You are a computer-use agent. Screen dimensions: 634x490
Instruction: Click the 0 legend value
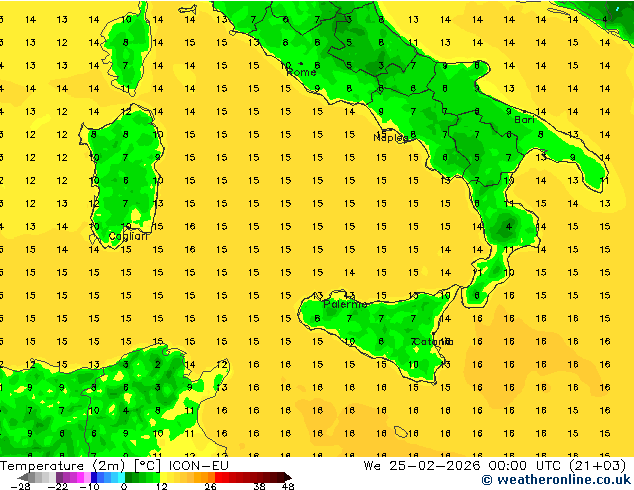[x=124, y=486]
